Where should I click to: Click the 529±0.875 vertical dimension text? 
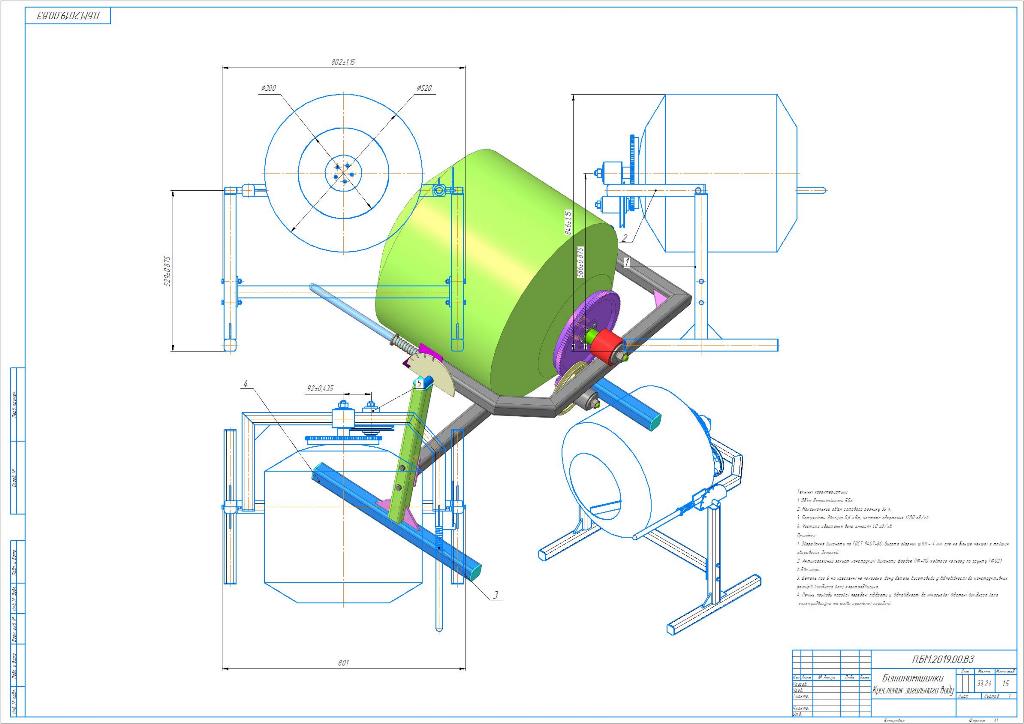tap(167, 271)
